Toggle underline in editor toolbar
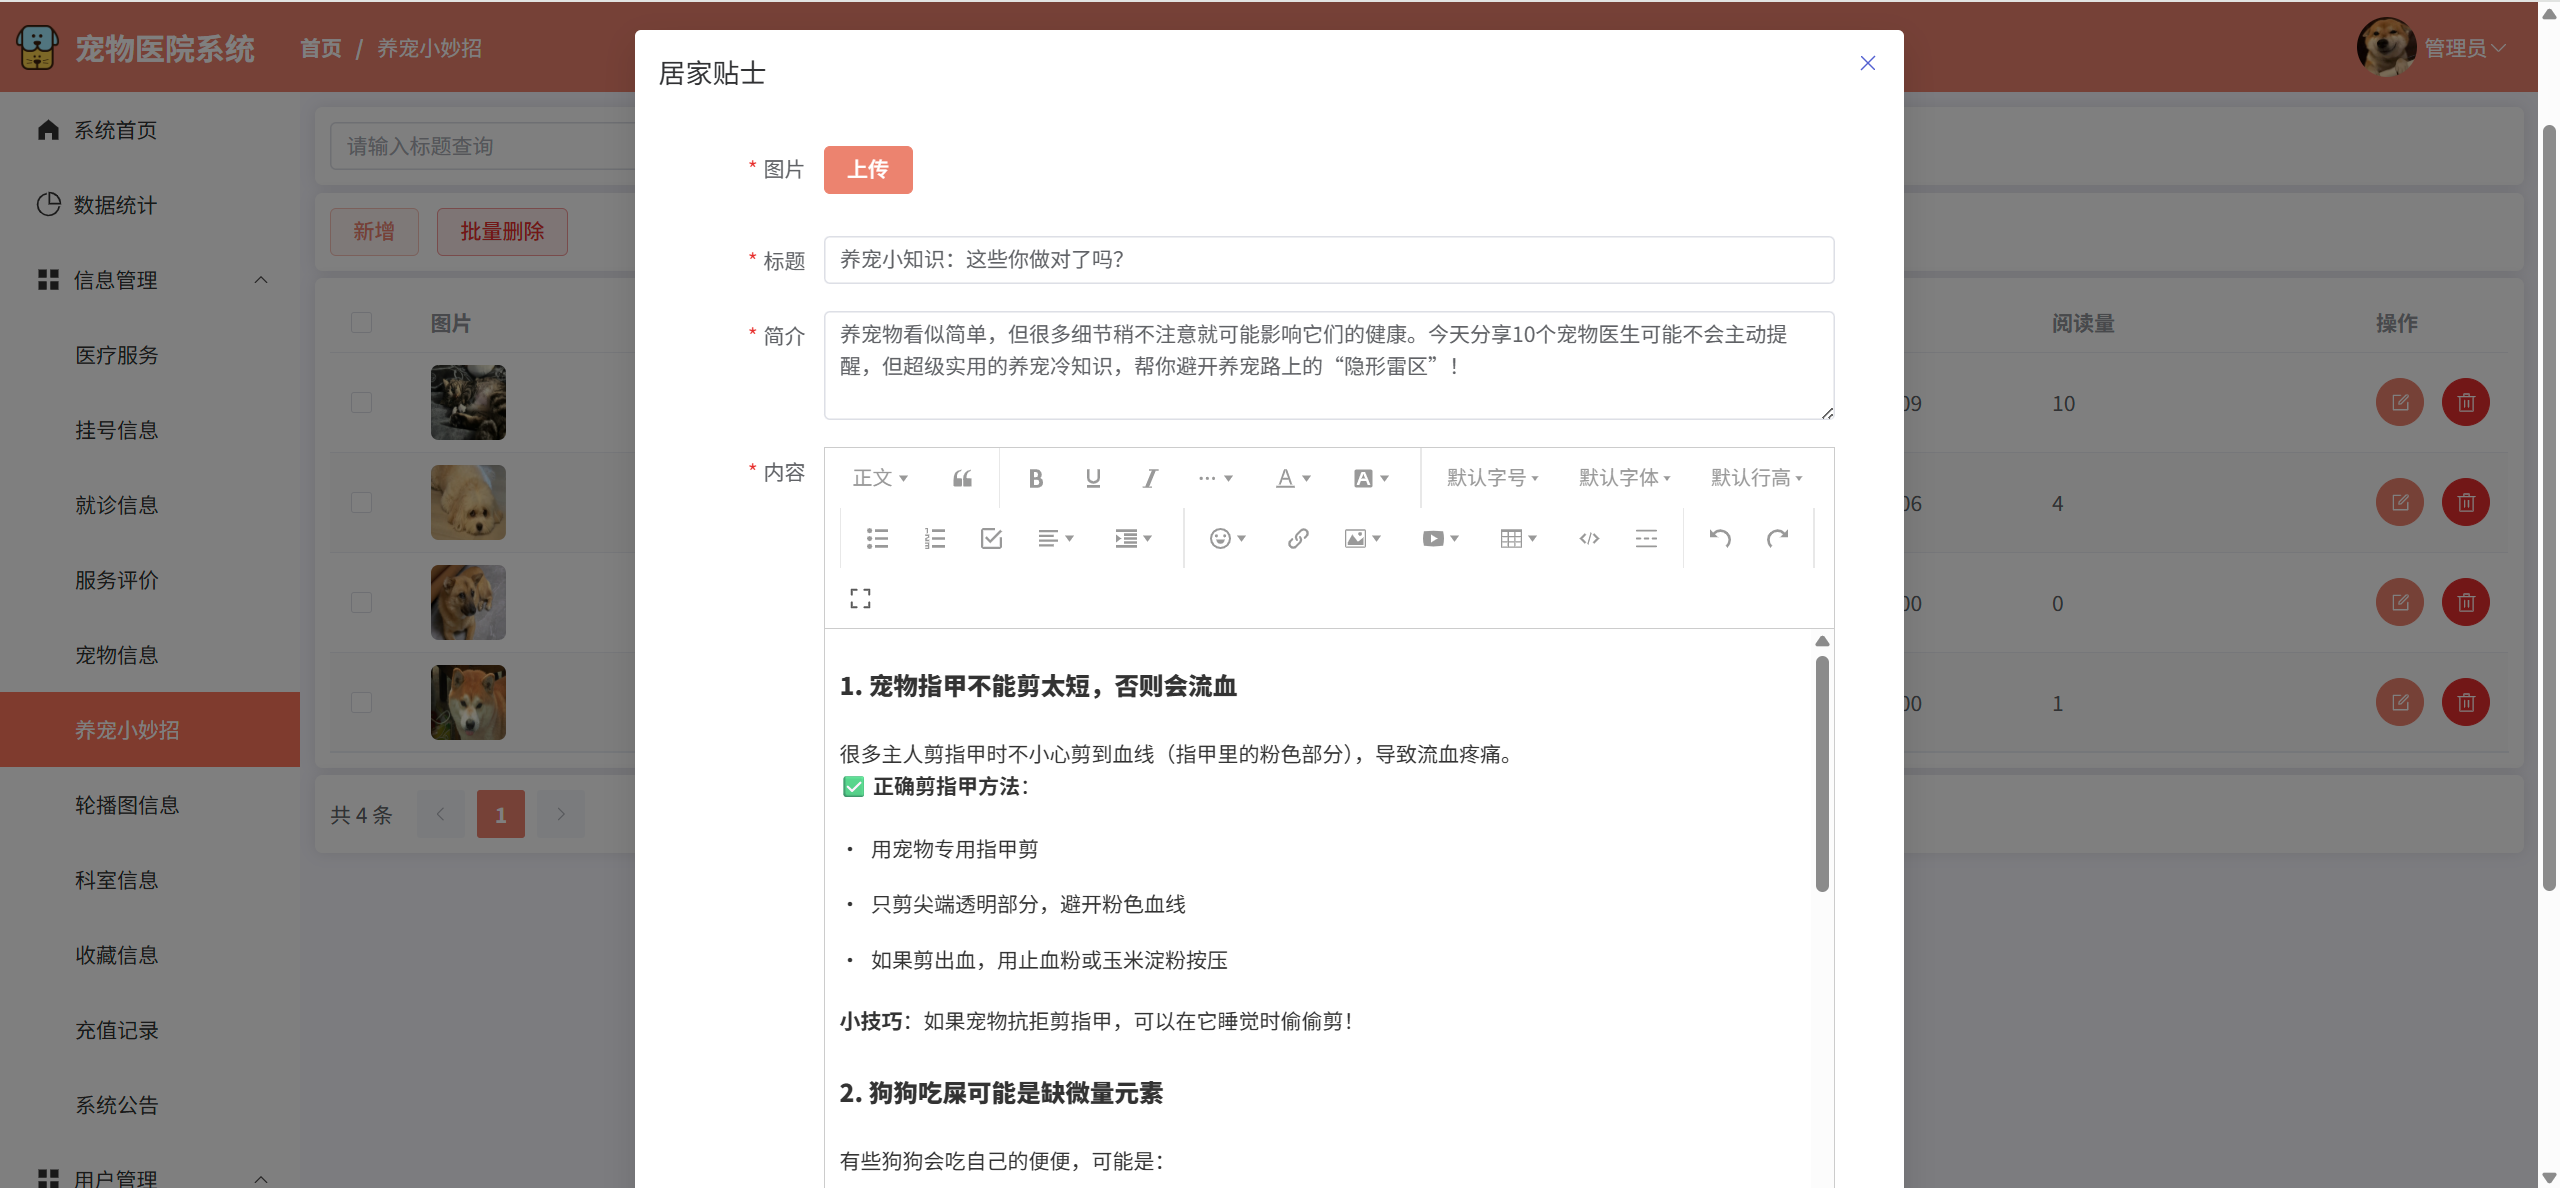The width and height of the screenshot is (2560, 1188). pos(1093,478)
